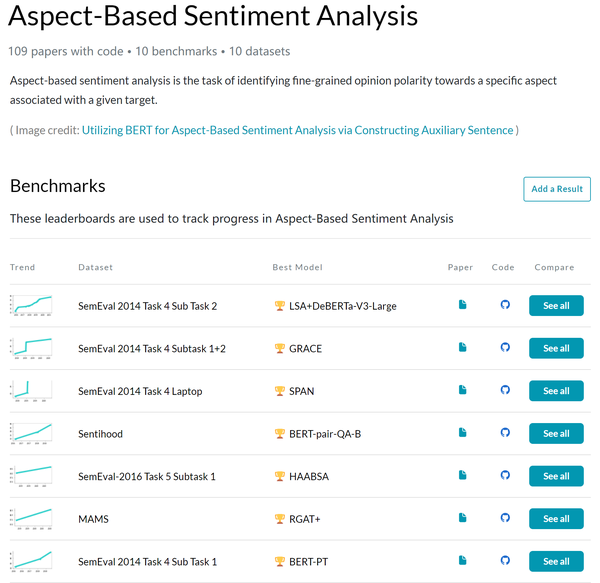Open the Sentihood dataset link

[102, 434]
